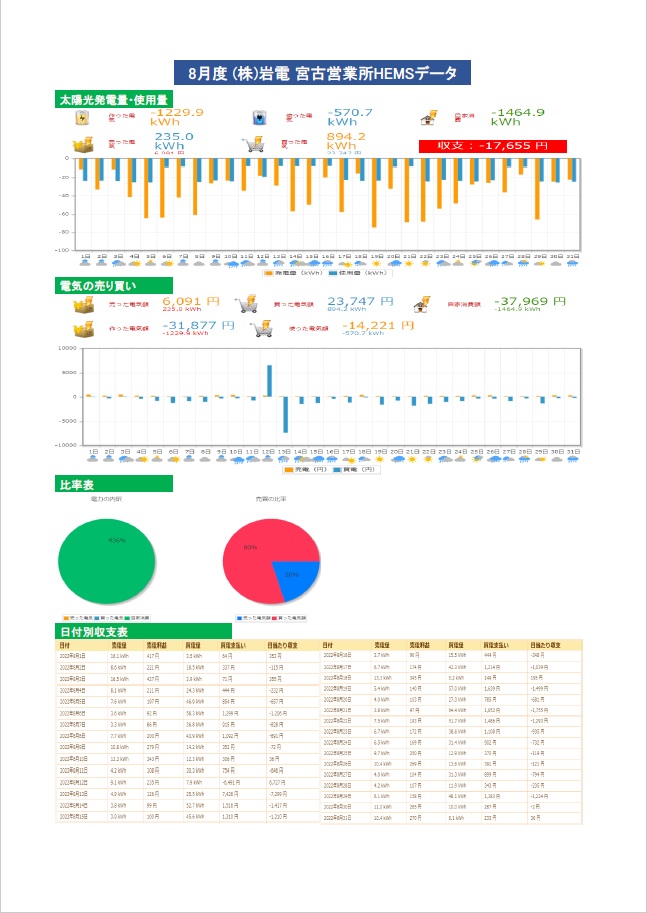Click the solar panel icon beside -1229.9 kWh

click(x=82, y=119)
